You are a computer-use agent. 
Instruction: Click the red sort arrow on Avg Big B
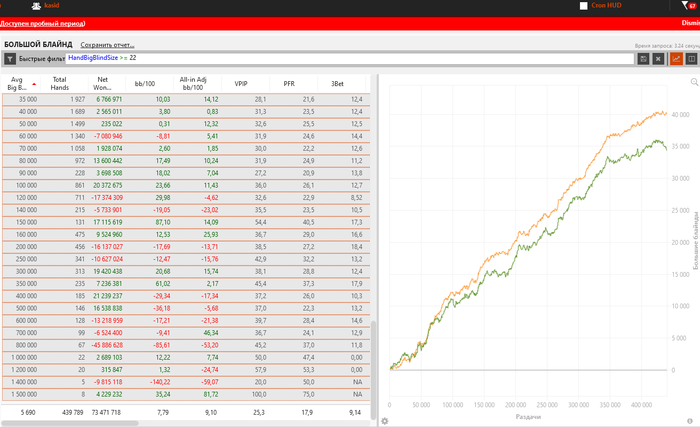tap(34, 84)
